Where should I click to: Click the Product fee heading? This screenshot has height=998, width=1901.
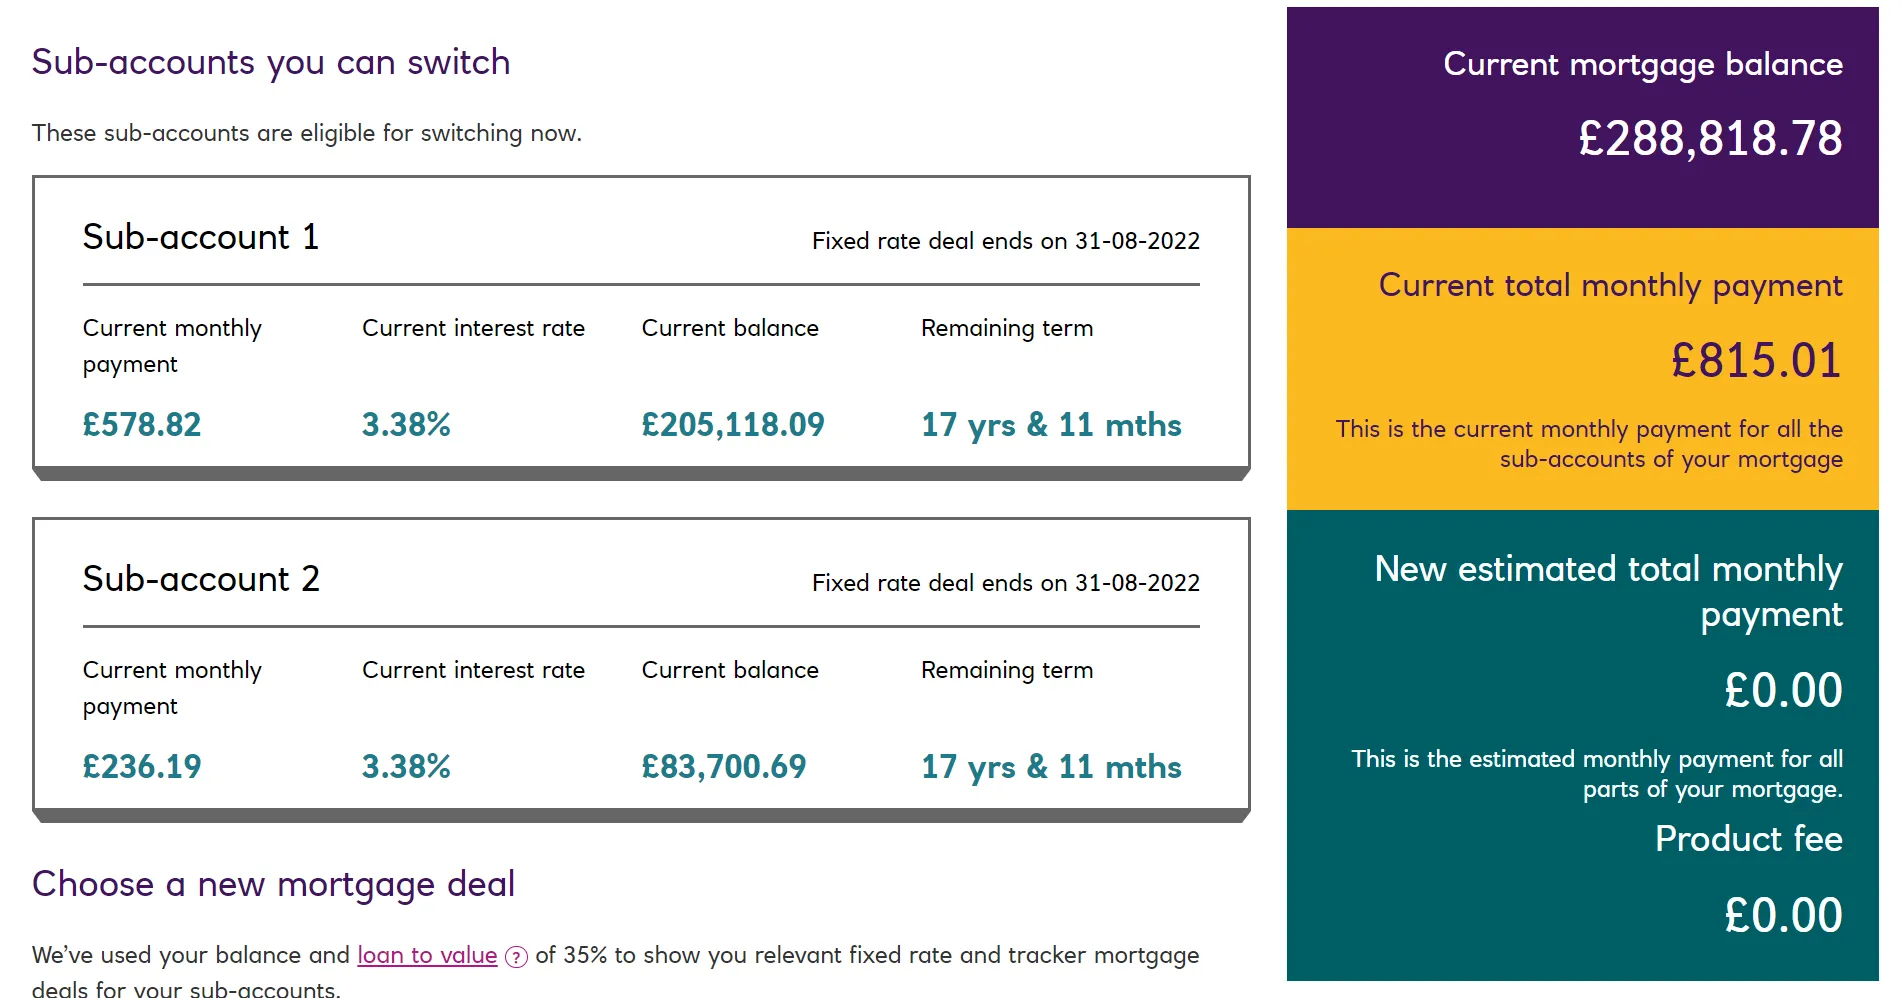point(1748,838)
